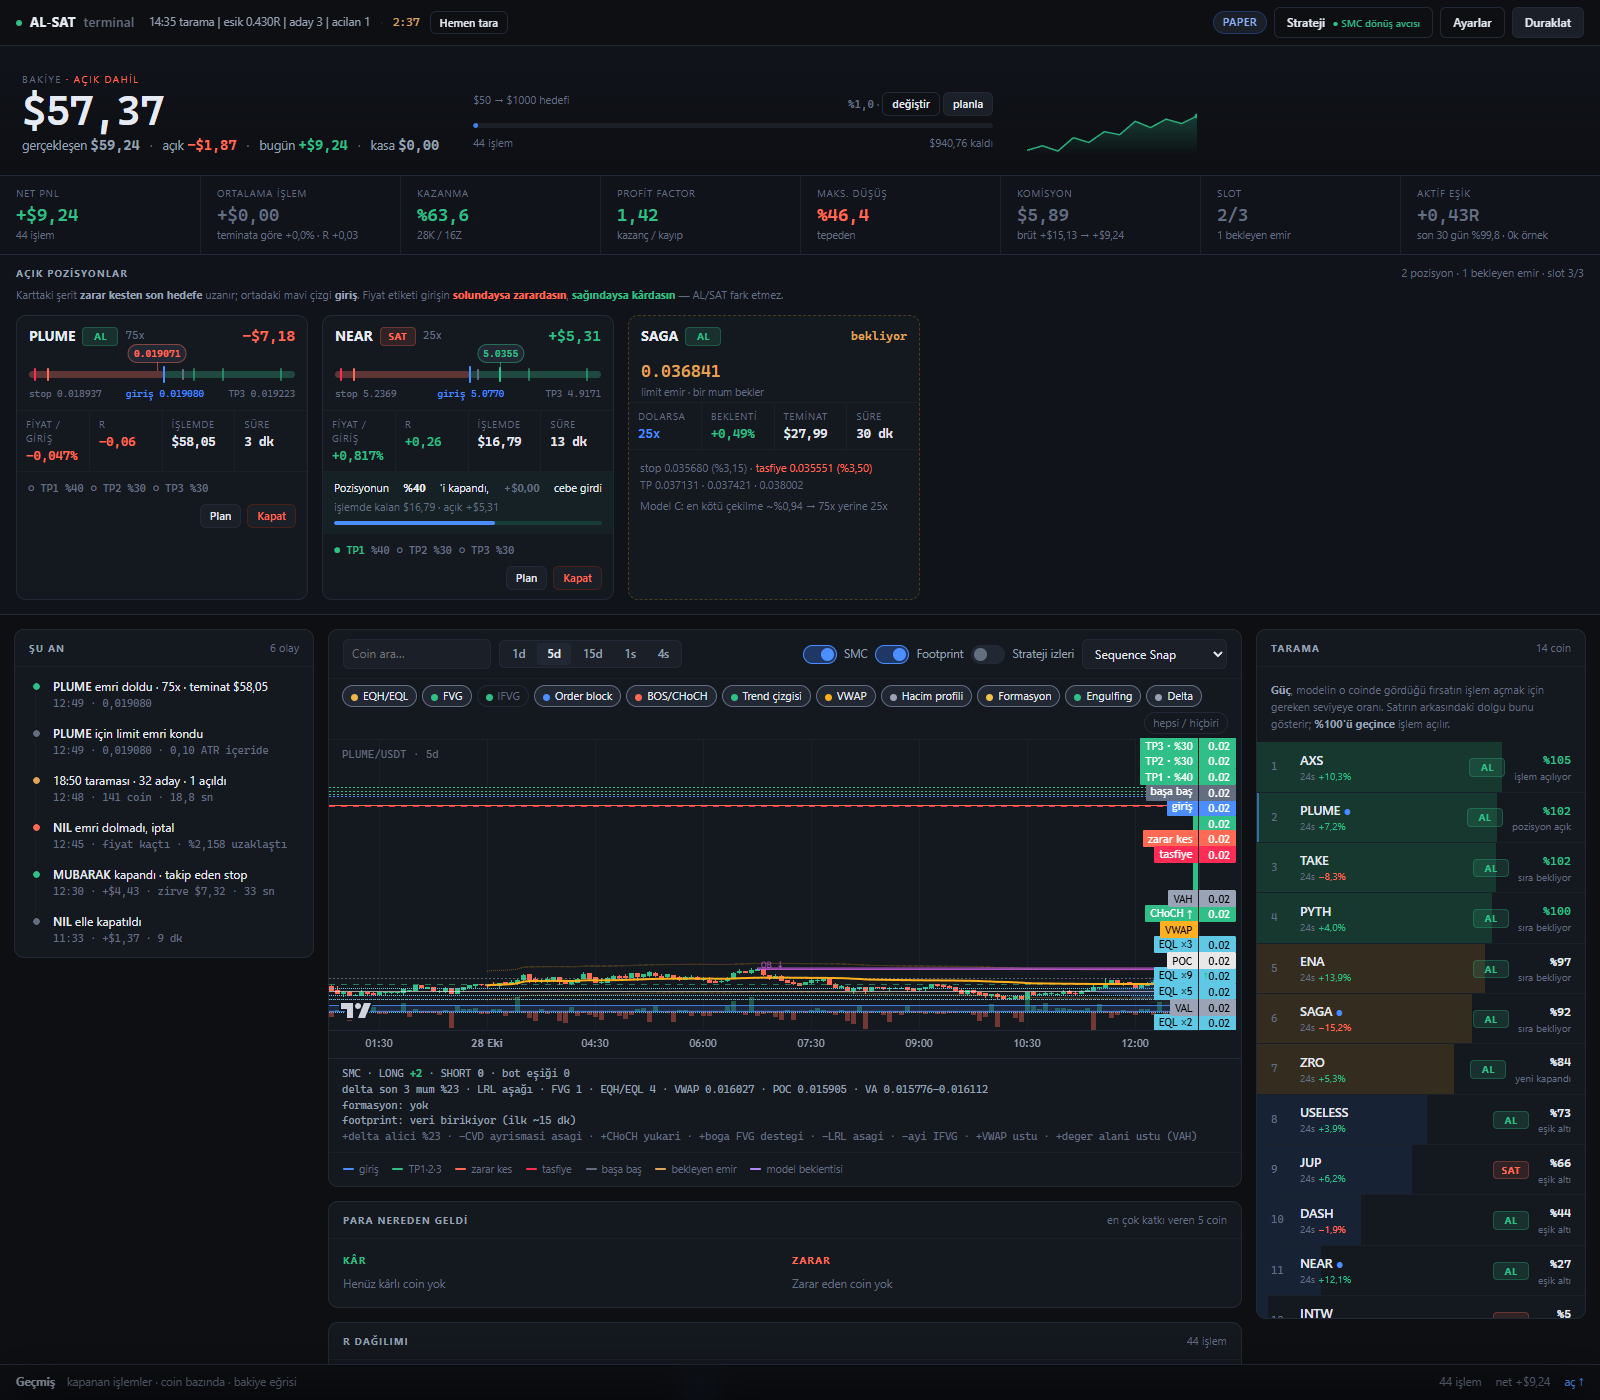The height and width of the screenshot is (1400, 1600).
Task: Click the hepsi / hiçbiri selector
Action: tap(1185, 723)
